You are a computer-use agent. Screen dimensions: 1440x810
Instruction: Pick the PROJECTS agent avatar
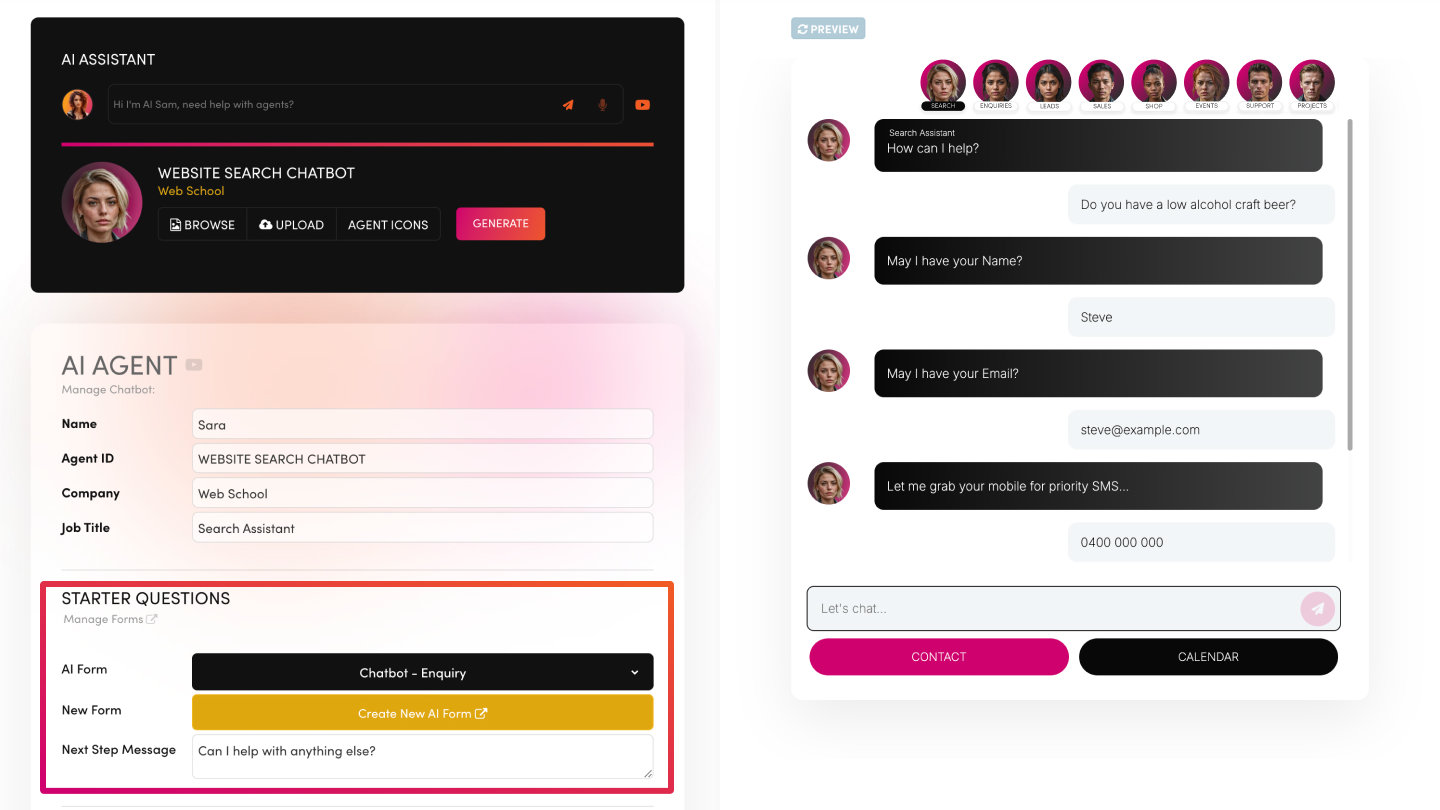coord(1312,84)
